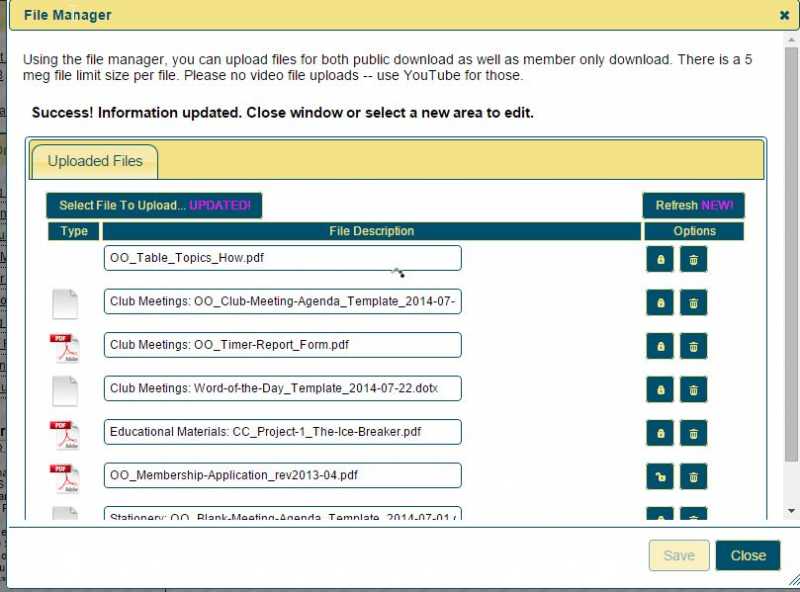Toggle lock for OO_Table_Topics_How.pdf
Screen dimensions: 800x592
coord(660,259)
